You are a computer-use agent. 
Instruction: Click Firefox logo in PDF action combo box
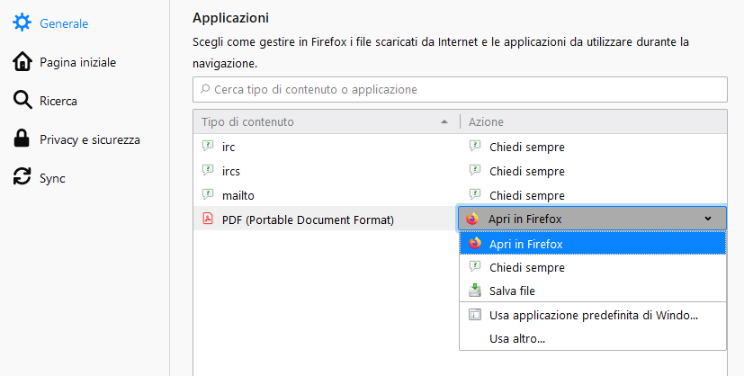(472, 219)
